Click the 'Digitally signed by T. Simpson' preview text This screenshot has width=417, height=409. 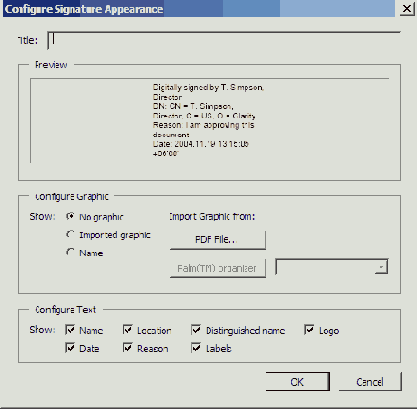[x=208, y=87]
